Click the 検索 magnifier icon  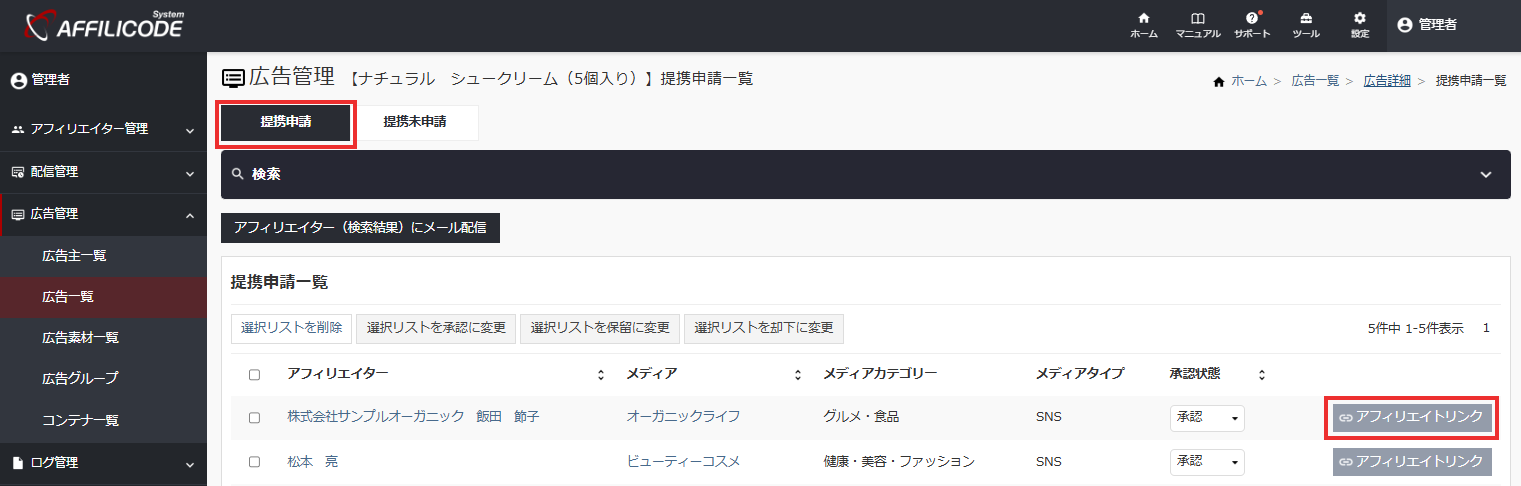tap(238, 174)
